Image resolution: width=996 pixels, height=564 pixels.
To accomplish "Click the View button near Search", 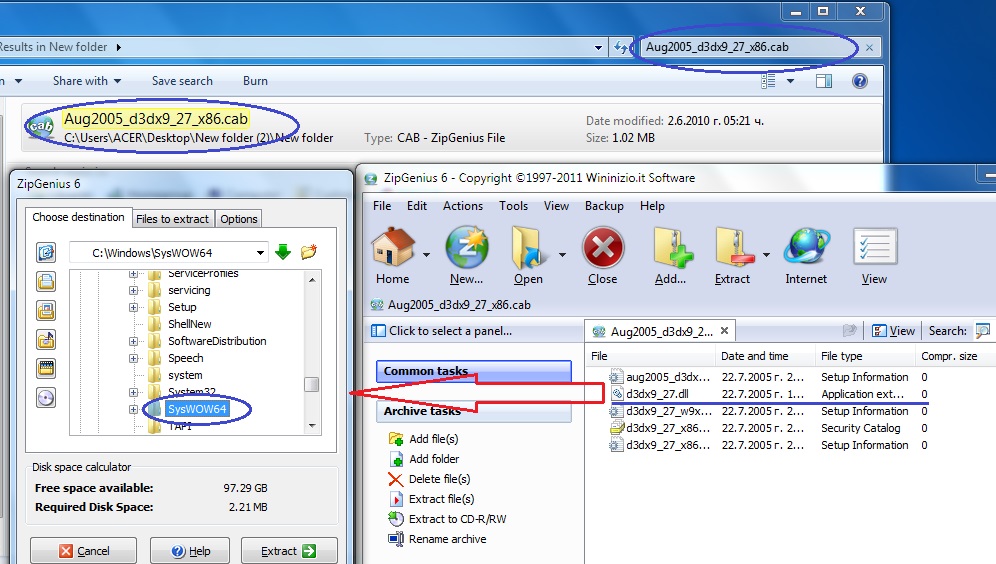I will pos(894,330).
